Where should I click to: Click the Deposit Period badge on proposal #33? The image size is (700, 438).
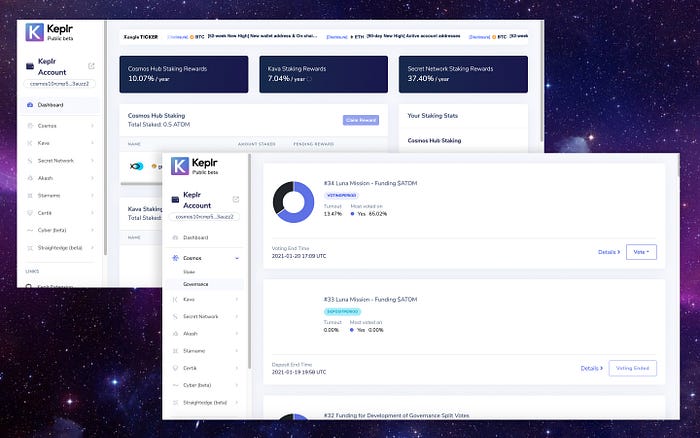342,312
